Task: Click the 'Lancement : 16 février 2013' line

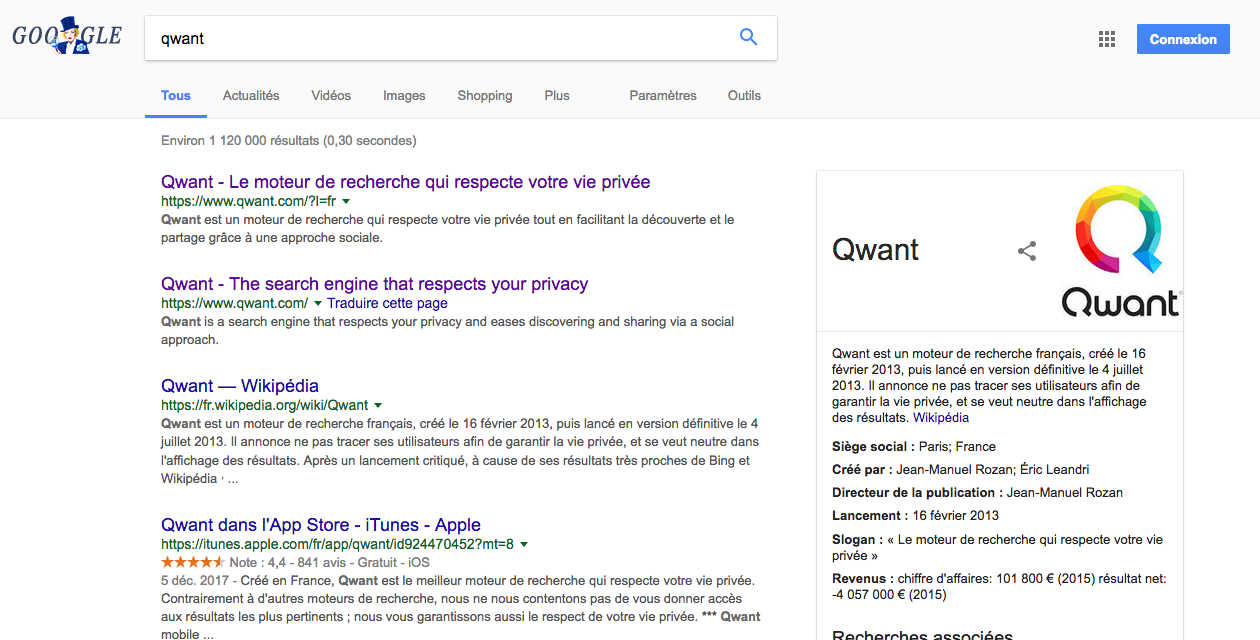Action: click(916, 516)
